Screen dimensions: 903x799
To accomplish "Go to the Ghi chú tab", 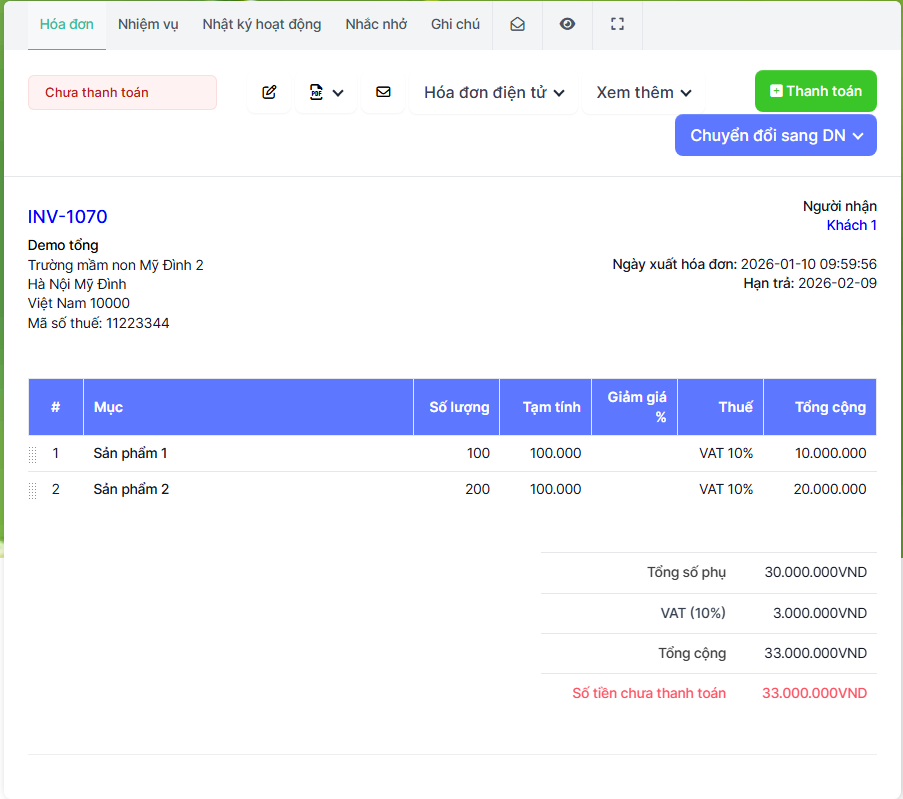I will coord(455,24).
